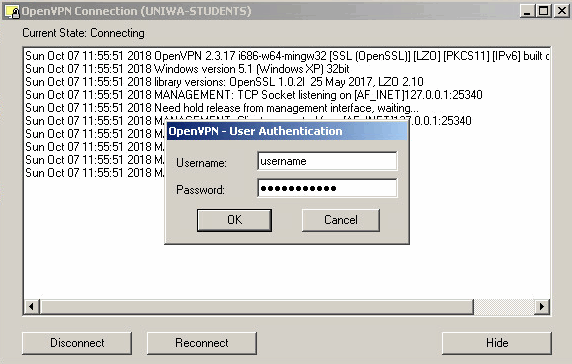This screenshot has width=572, height=364.
Task: Click the 'Password:' label
Action: (200, 190)
